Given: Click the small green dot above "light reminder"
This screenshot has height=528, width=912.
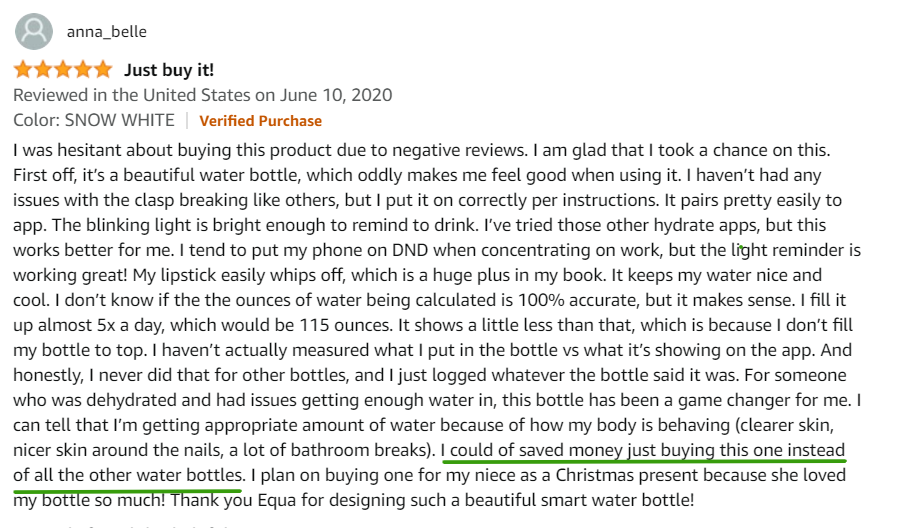Looking at the screenshot, I should (741, 247).
